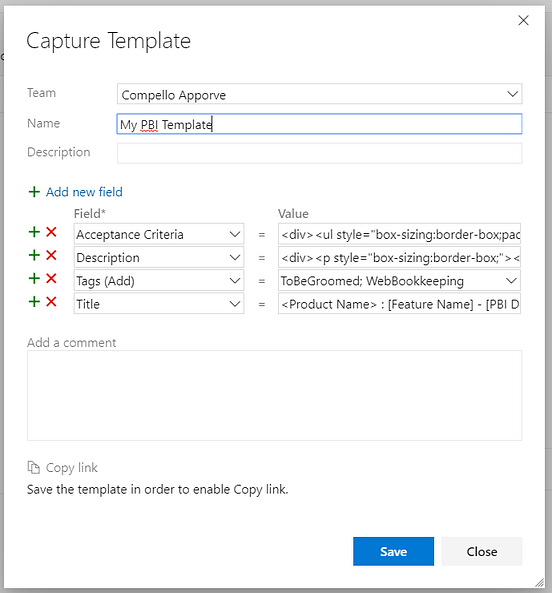Click inside the Add a comment box

click(x=274, y=395)
